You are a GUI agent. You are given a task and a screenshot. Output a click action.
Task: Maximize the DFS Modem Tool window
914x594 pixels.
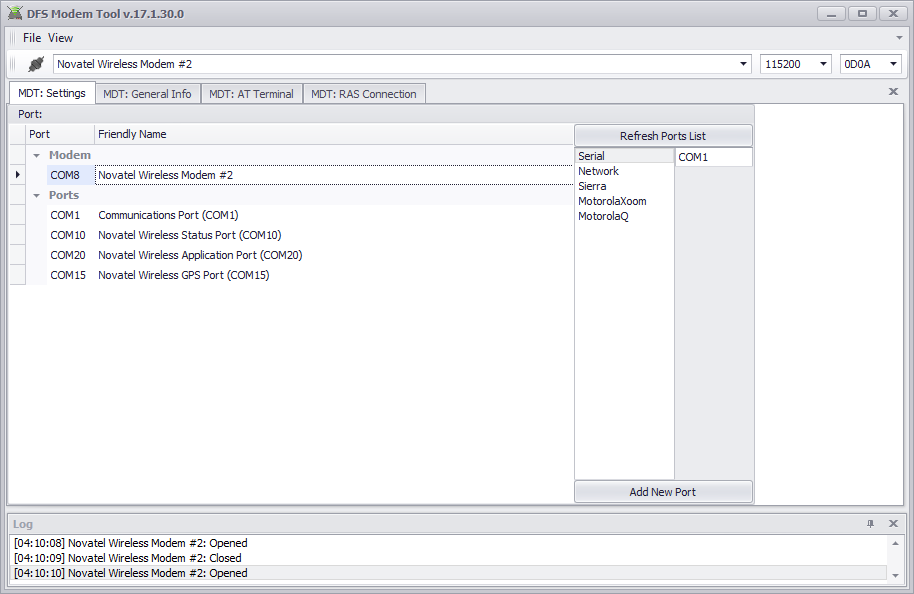[862, 13]
